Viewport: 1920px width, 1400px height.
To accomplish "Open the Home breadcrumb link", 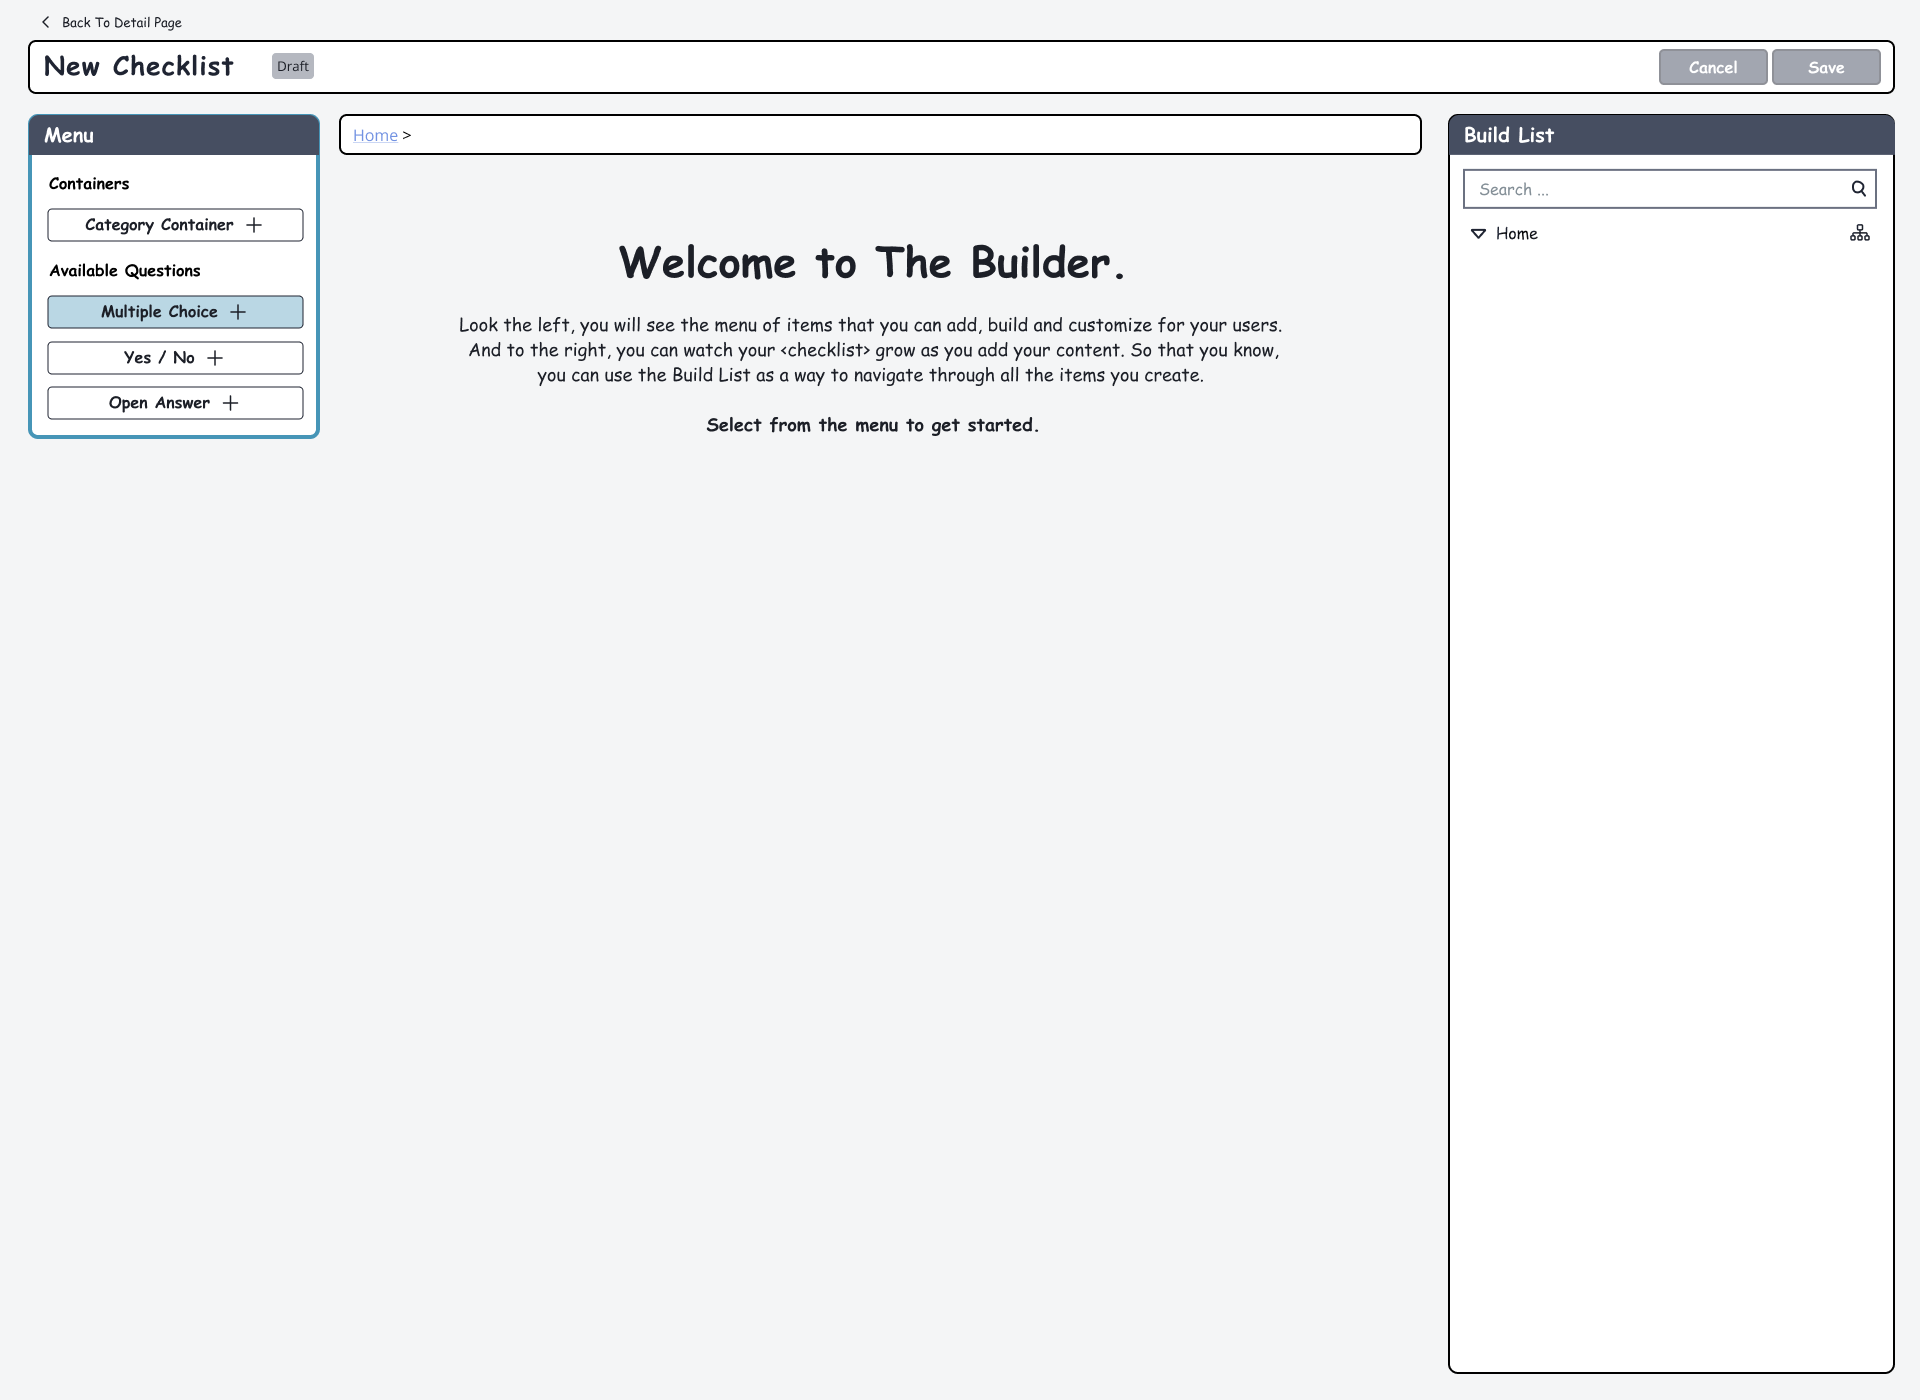I will click(x=375, y=135).
